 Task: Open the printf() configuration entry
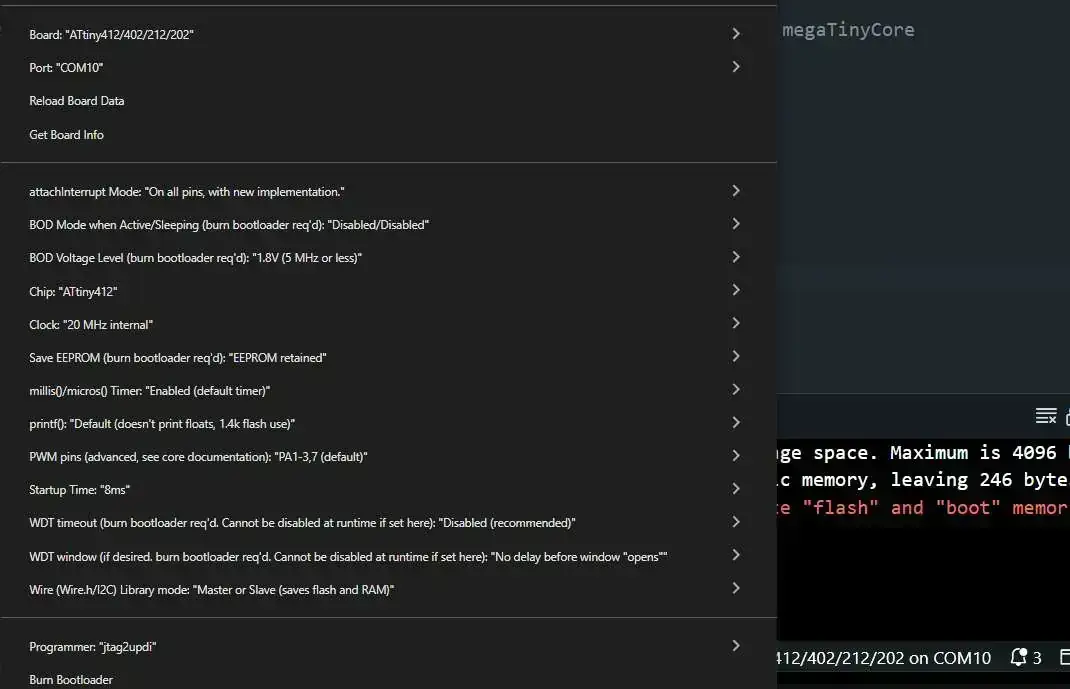coord(162,424)
